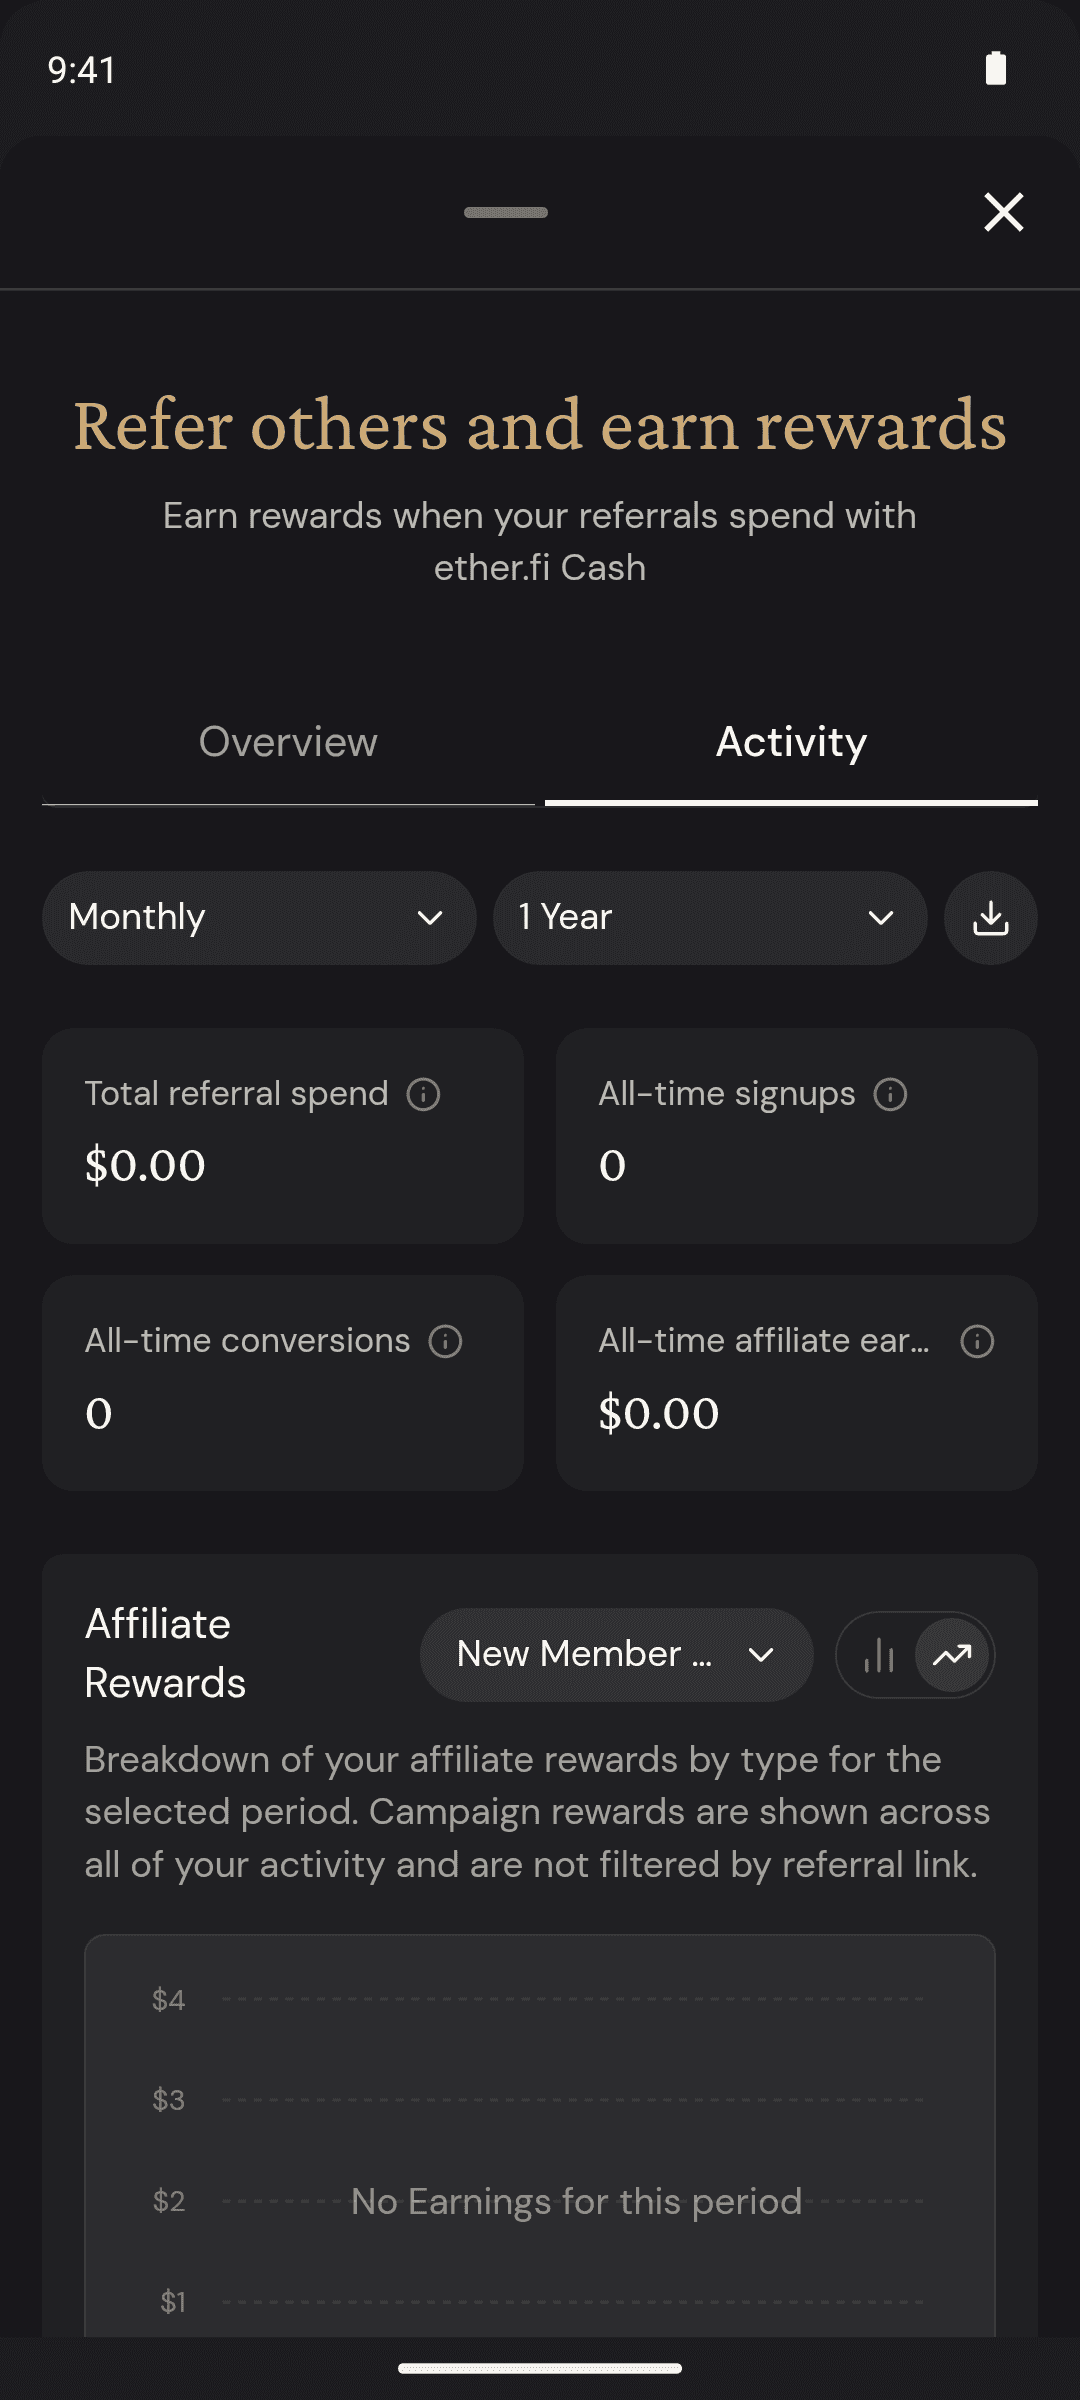Screen dimensions: 1080x2400
Task: Show info for All-time signups
Action: (x=890, y=1094)
